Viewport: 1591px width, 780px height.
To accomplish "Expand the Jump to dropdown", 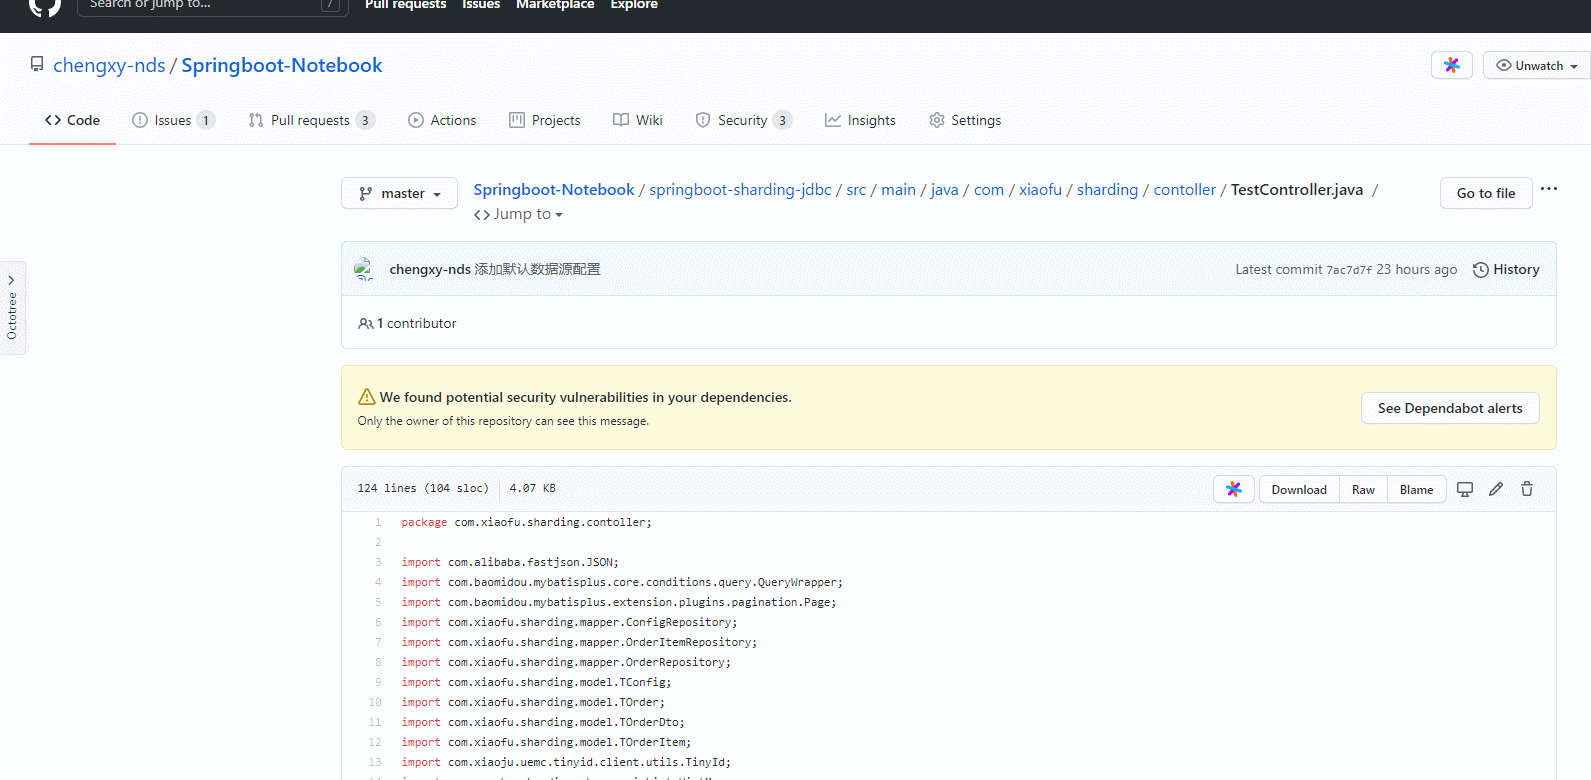I will point(518,214).
